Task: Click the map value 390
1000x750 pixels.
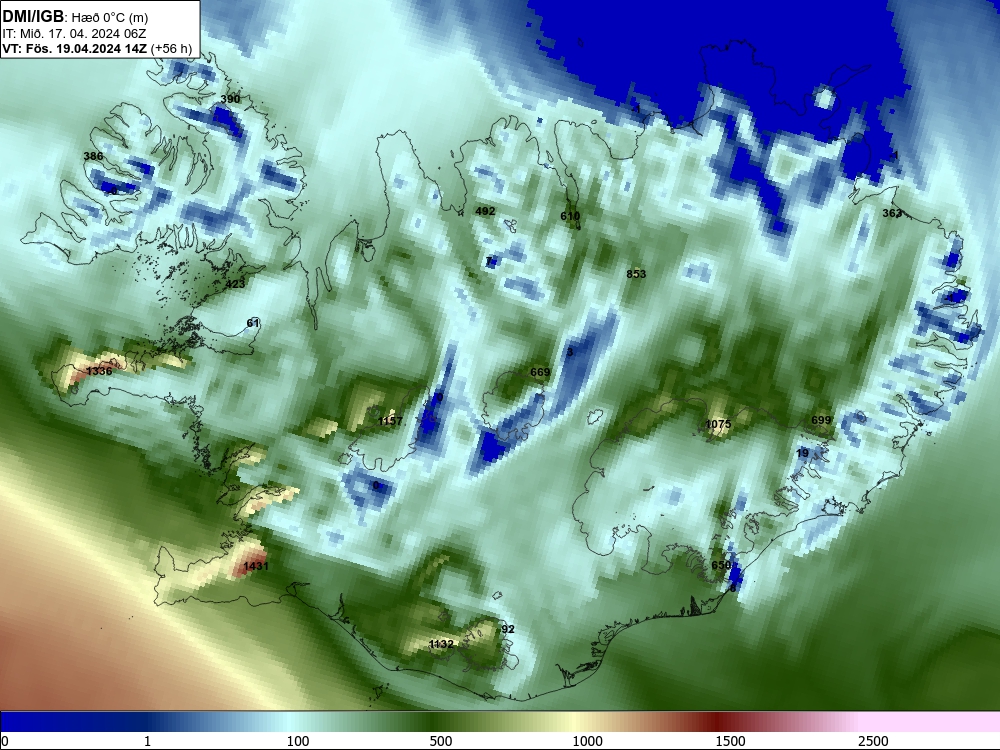Action: (x=230, y=99)
